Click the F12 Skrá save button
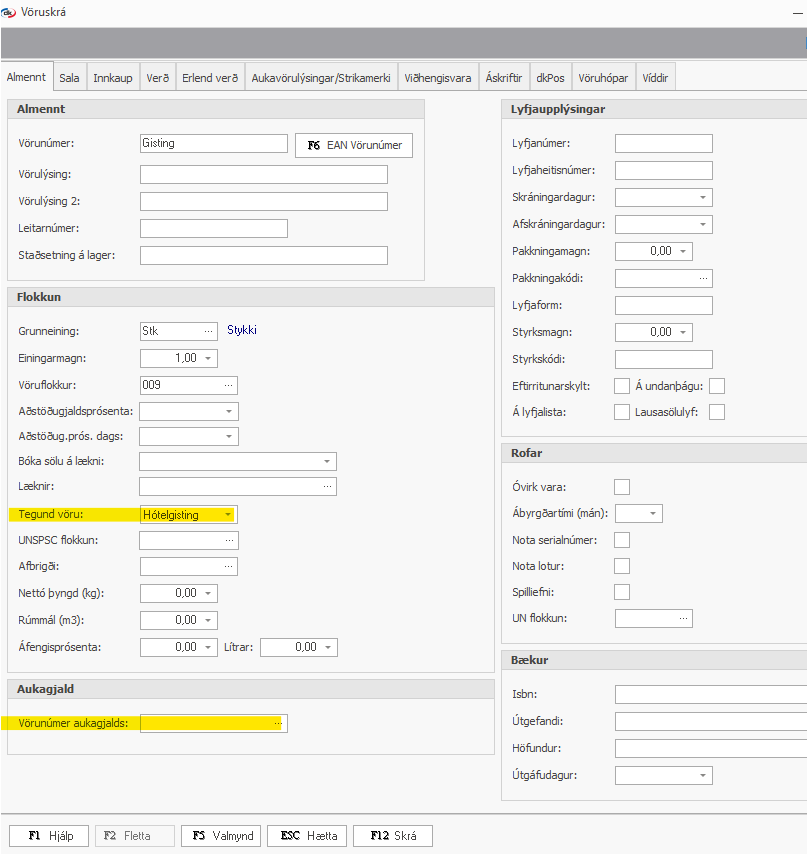Screen dimensions: 807x854 pyautogui.click(x=393, y=836)
